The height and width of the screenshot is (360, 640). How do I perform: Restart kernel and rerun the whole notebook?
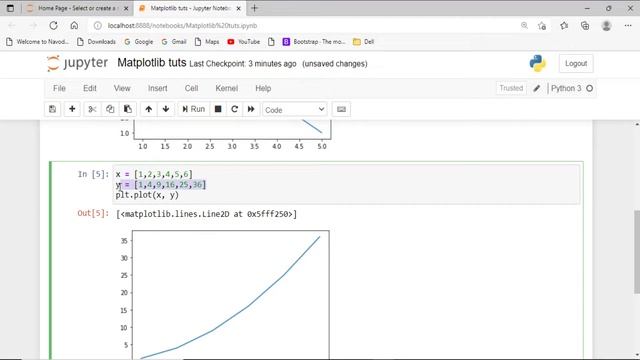(x=251, y=109)
